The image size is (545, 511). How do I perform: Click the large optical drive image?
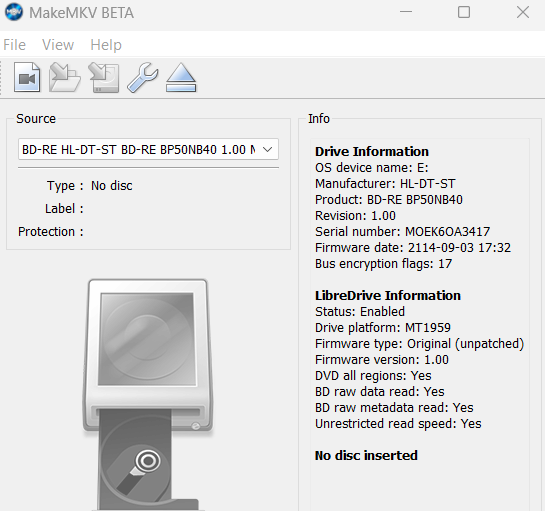point(148,395)
